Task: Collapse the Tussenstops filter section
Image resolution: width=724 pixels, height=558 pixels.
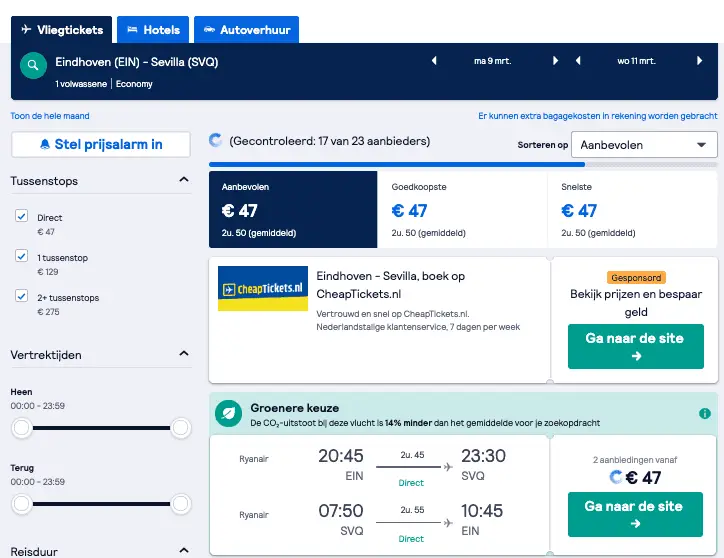Action: coord(184,180)
